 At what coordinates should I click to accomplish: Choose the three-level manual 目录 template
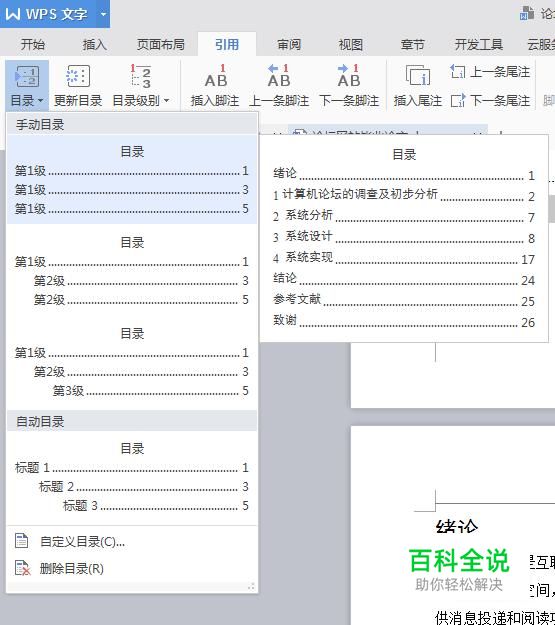132,362
